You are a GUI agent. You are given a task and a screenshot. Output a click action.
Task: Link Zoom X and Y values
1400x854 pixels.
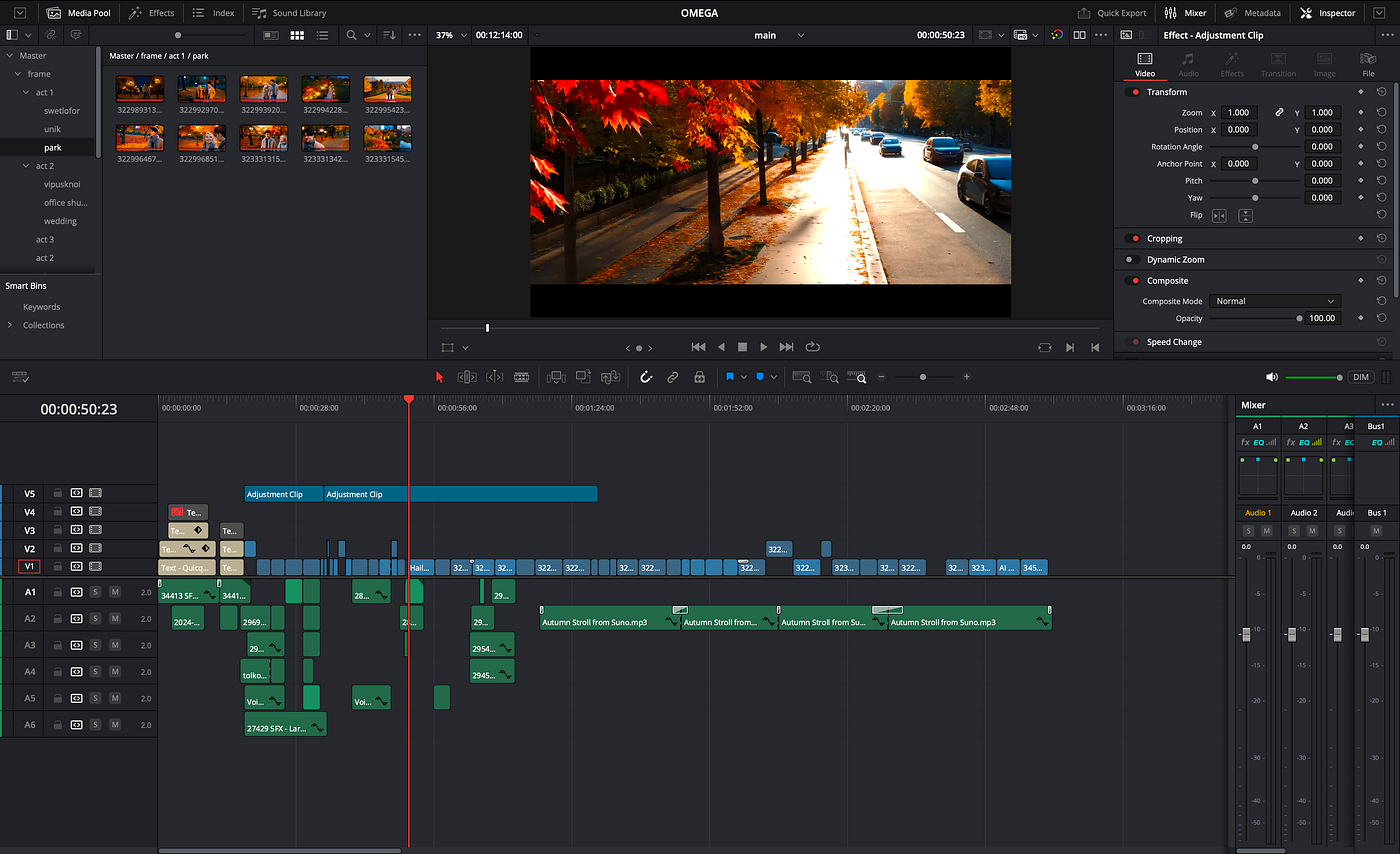click(x=1279, y=113)
